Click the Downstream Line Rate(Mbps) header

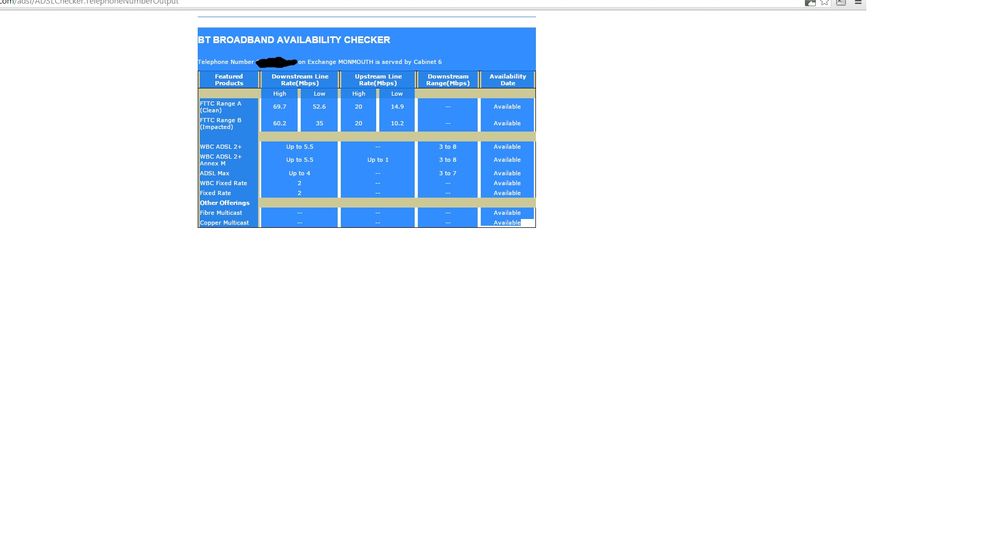299,80
